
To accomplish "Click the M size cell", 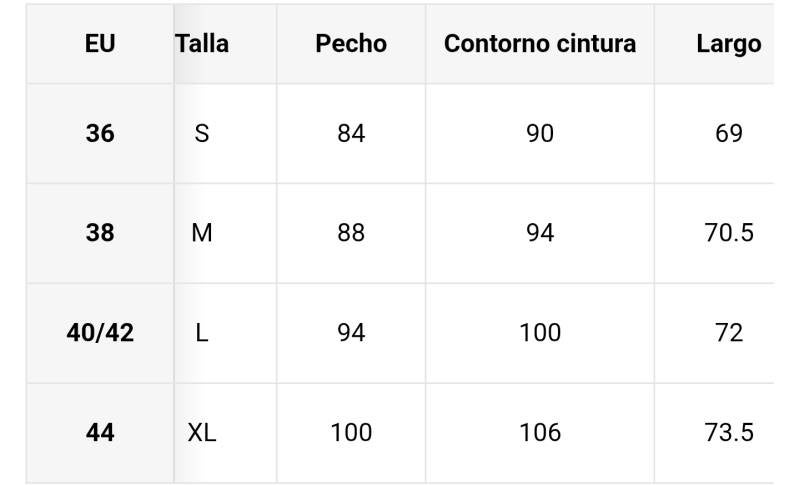I will point(202,233).
